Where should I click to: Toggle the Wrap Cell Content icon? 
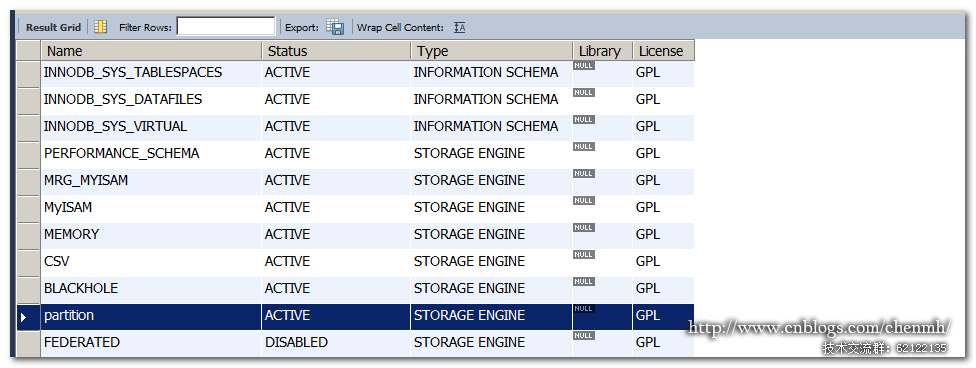tap(459, 27)
